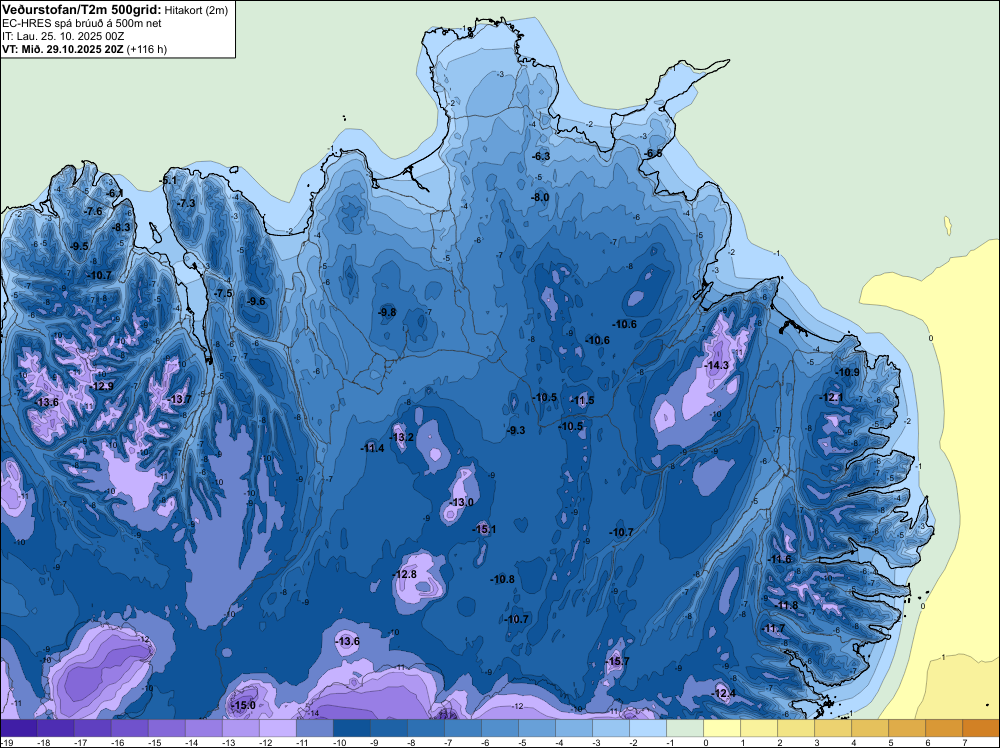1000x748 pixels.
Task: Click the -10.9 temperature label
Action: (x=848, y=372)
